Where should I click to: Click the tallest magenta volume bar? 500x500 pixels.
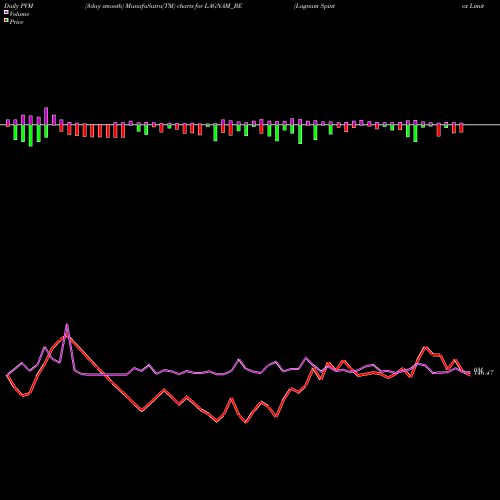tap(46, 116)
